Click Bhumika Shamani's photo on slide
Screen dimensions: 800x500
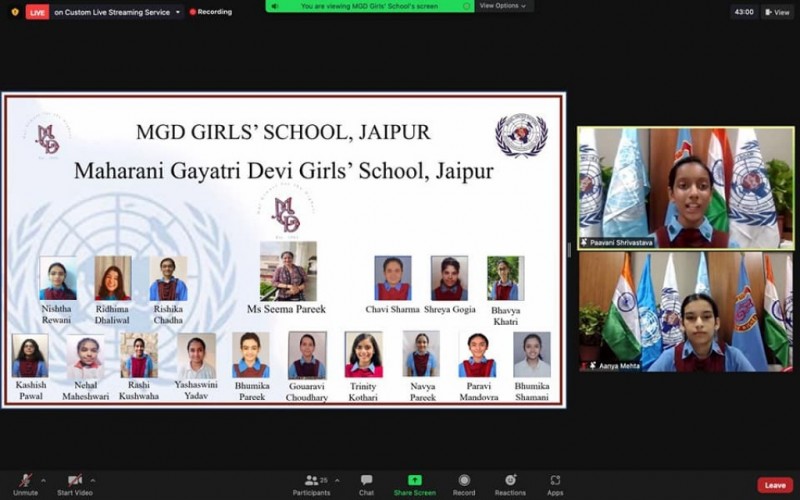click(532, 355)
